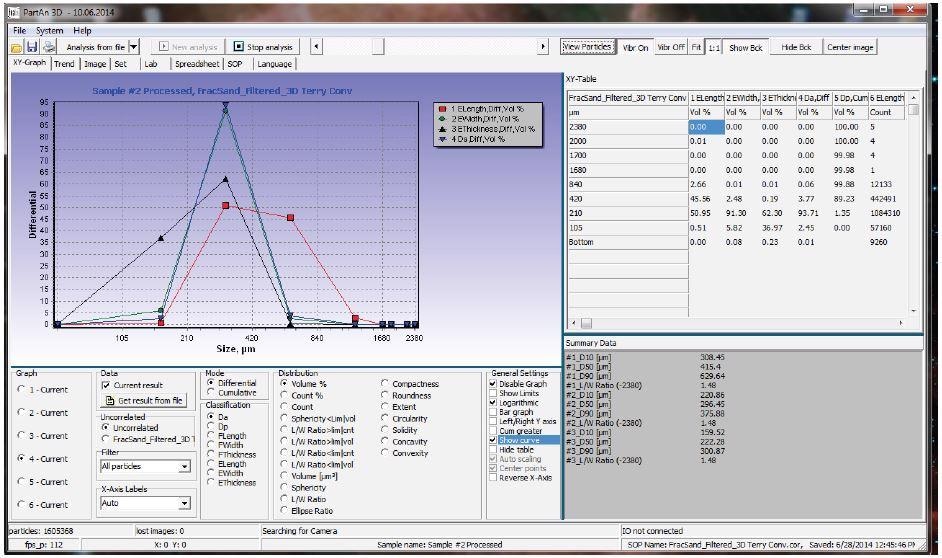Click the save floppy disk icon
The width and height of the screenshot is (942, 558).
click(32, 47)
